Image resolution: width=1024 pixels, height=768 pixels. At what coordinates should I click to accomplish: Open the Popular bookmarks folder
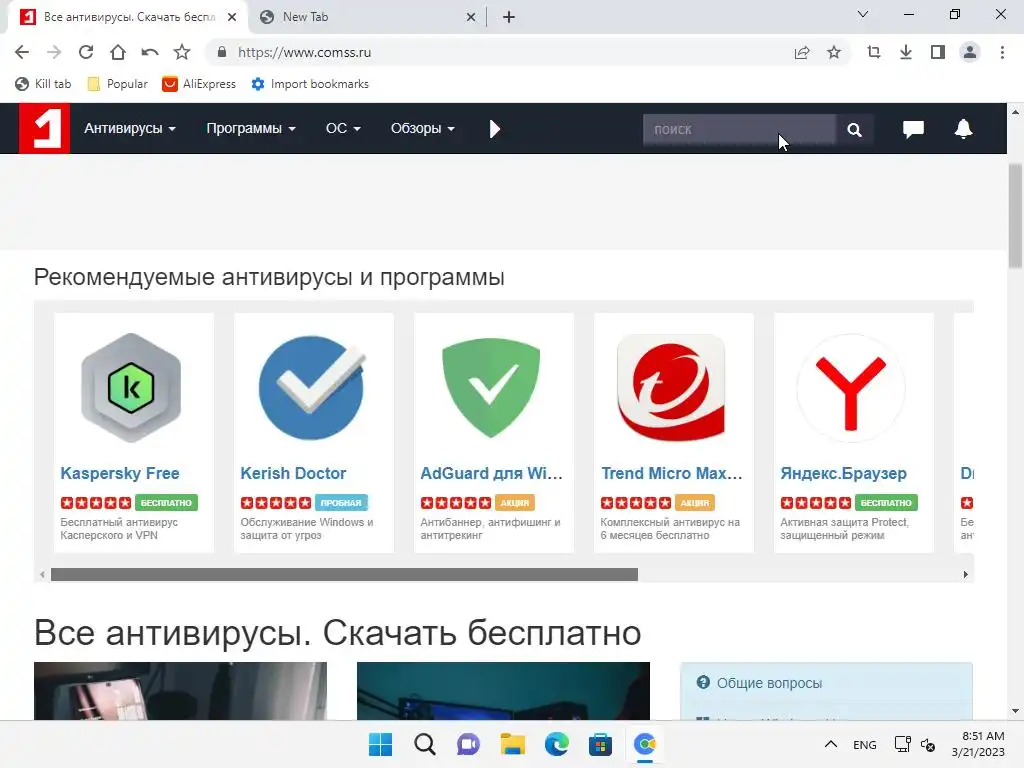click(x=118, y=84)
